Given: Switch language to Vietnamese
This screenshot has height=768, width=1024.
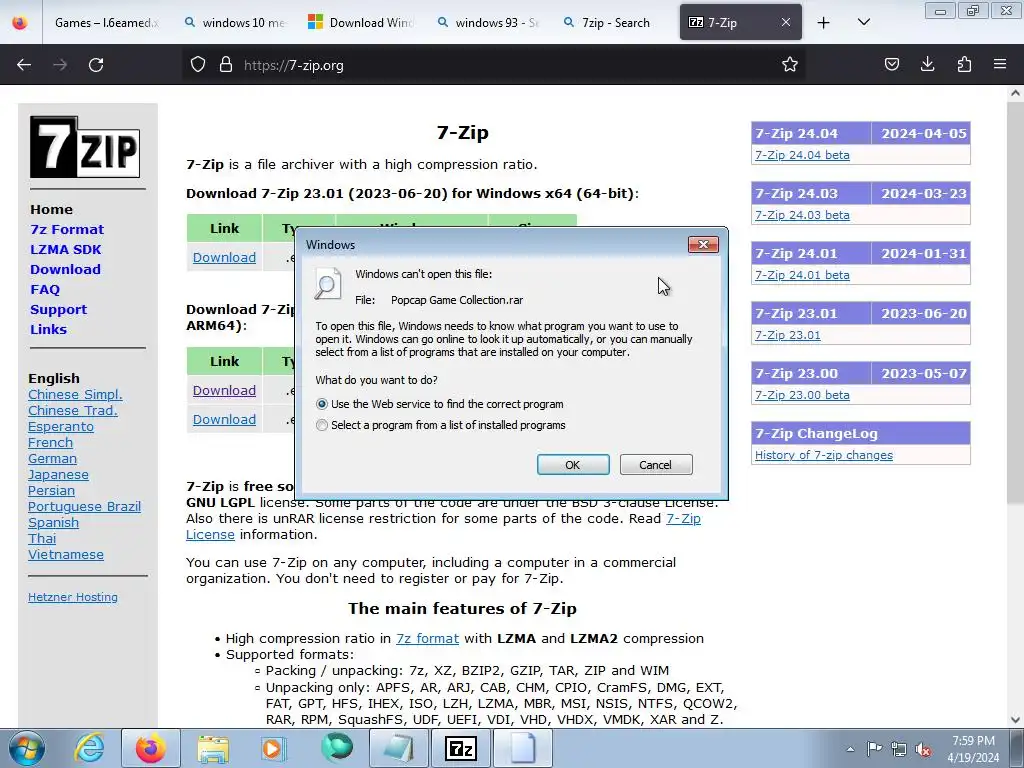Looking at the screenshot, I should pos(66,554).
